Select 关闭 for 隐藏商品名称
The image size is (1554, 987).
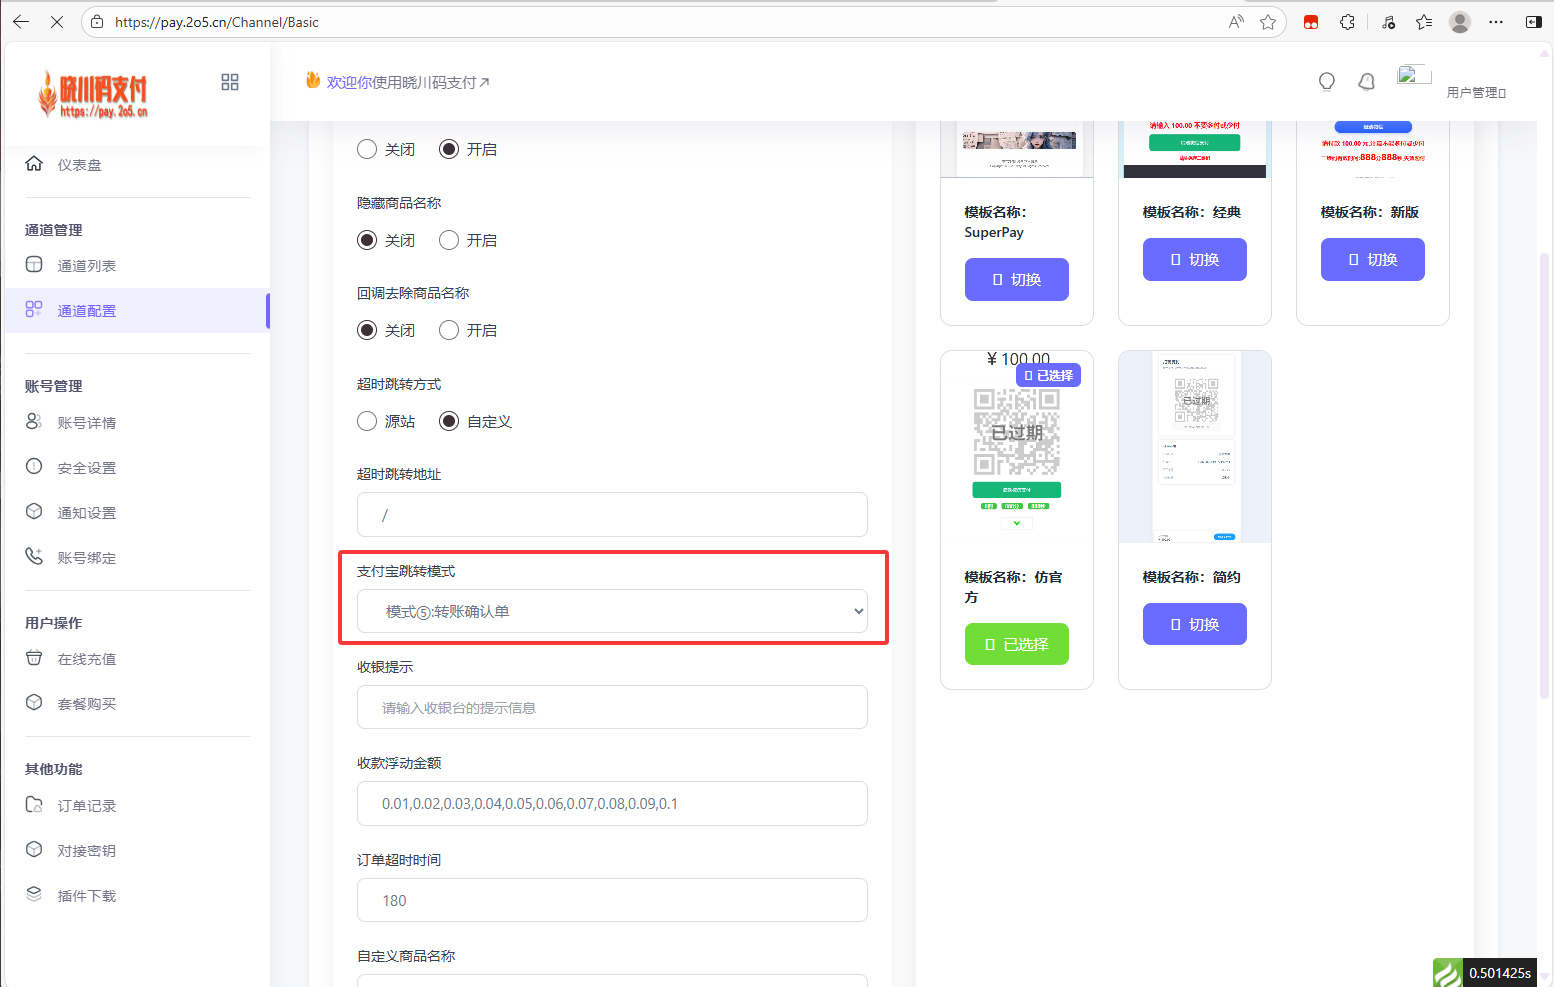click(x=367, y=240)
